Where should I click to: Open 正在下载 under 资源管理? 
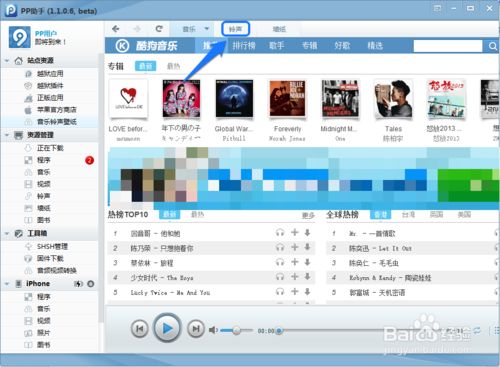(50, 148)
